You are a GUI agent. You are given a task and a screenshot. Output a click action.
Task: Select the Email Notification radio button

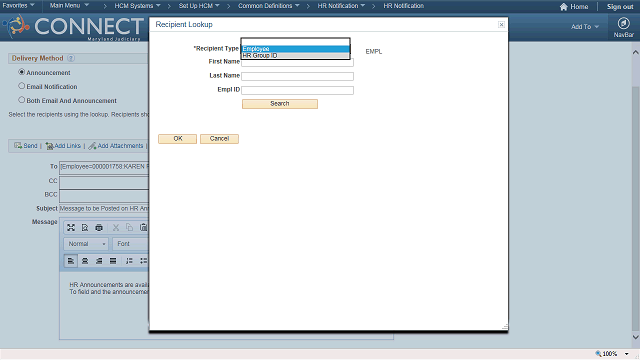(22, 86)
